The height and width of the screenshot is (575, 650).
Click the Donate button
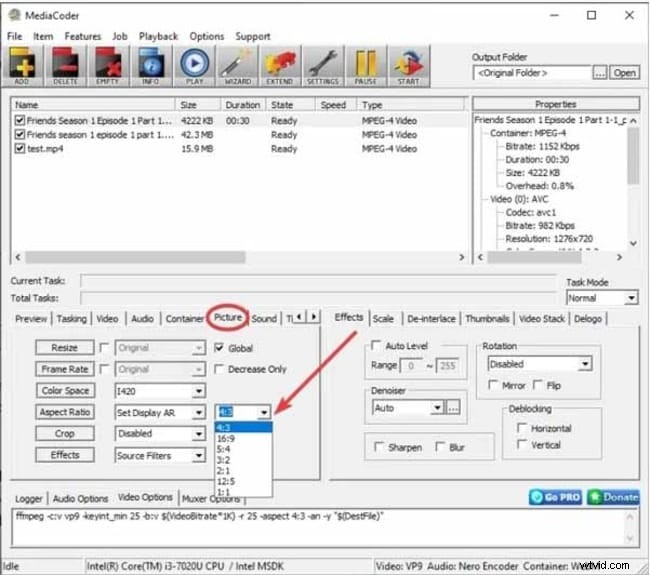point(613,497)
